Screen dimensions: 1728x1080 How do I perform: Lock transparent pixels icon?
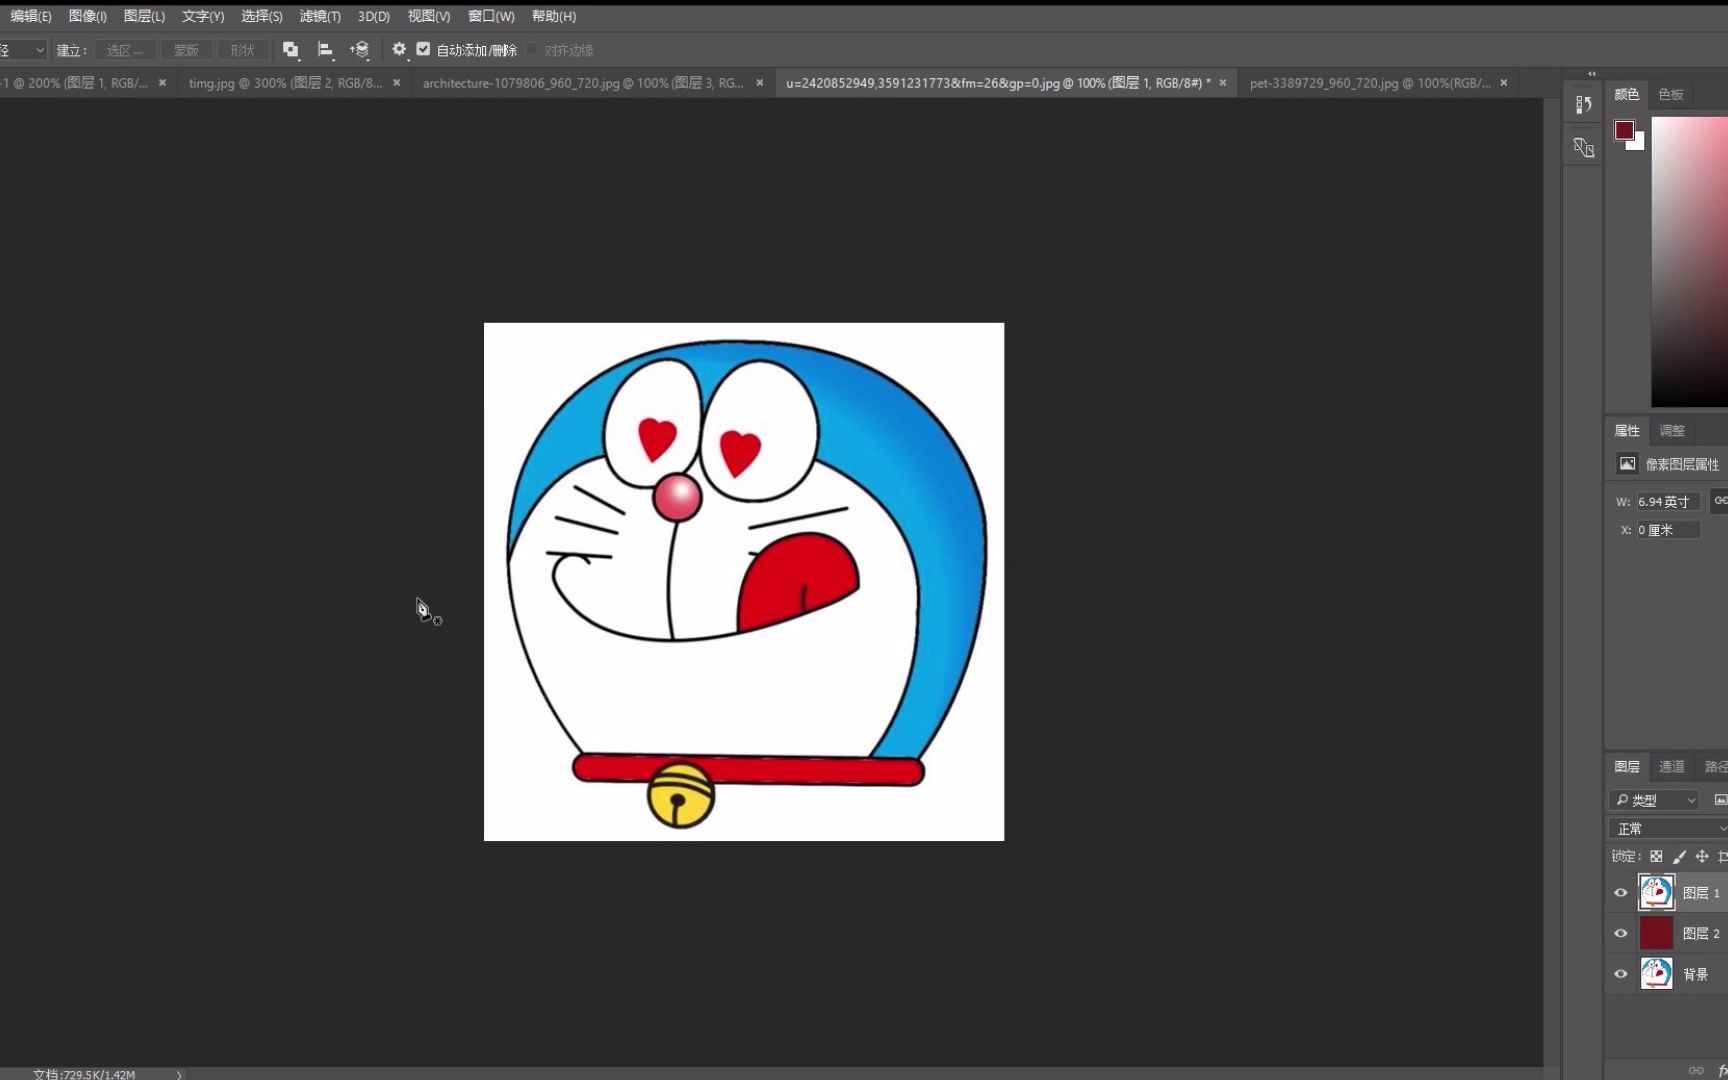tap(1656, 856)
